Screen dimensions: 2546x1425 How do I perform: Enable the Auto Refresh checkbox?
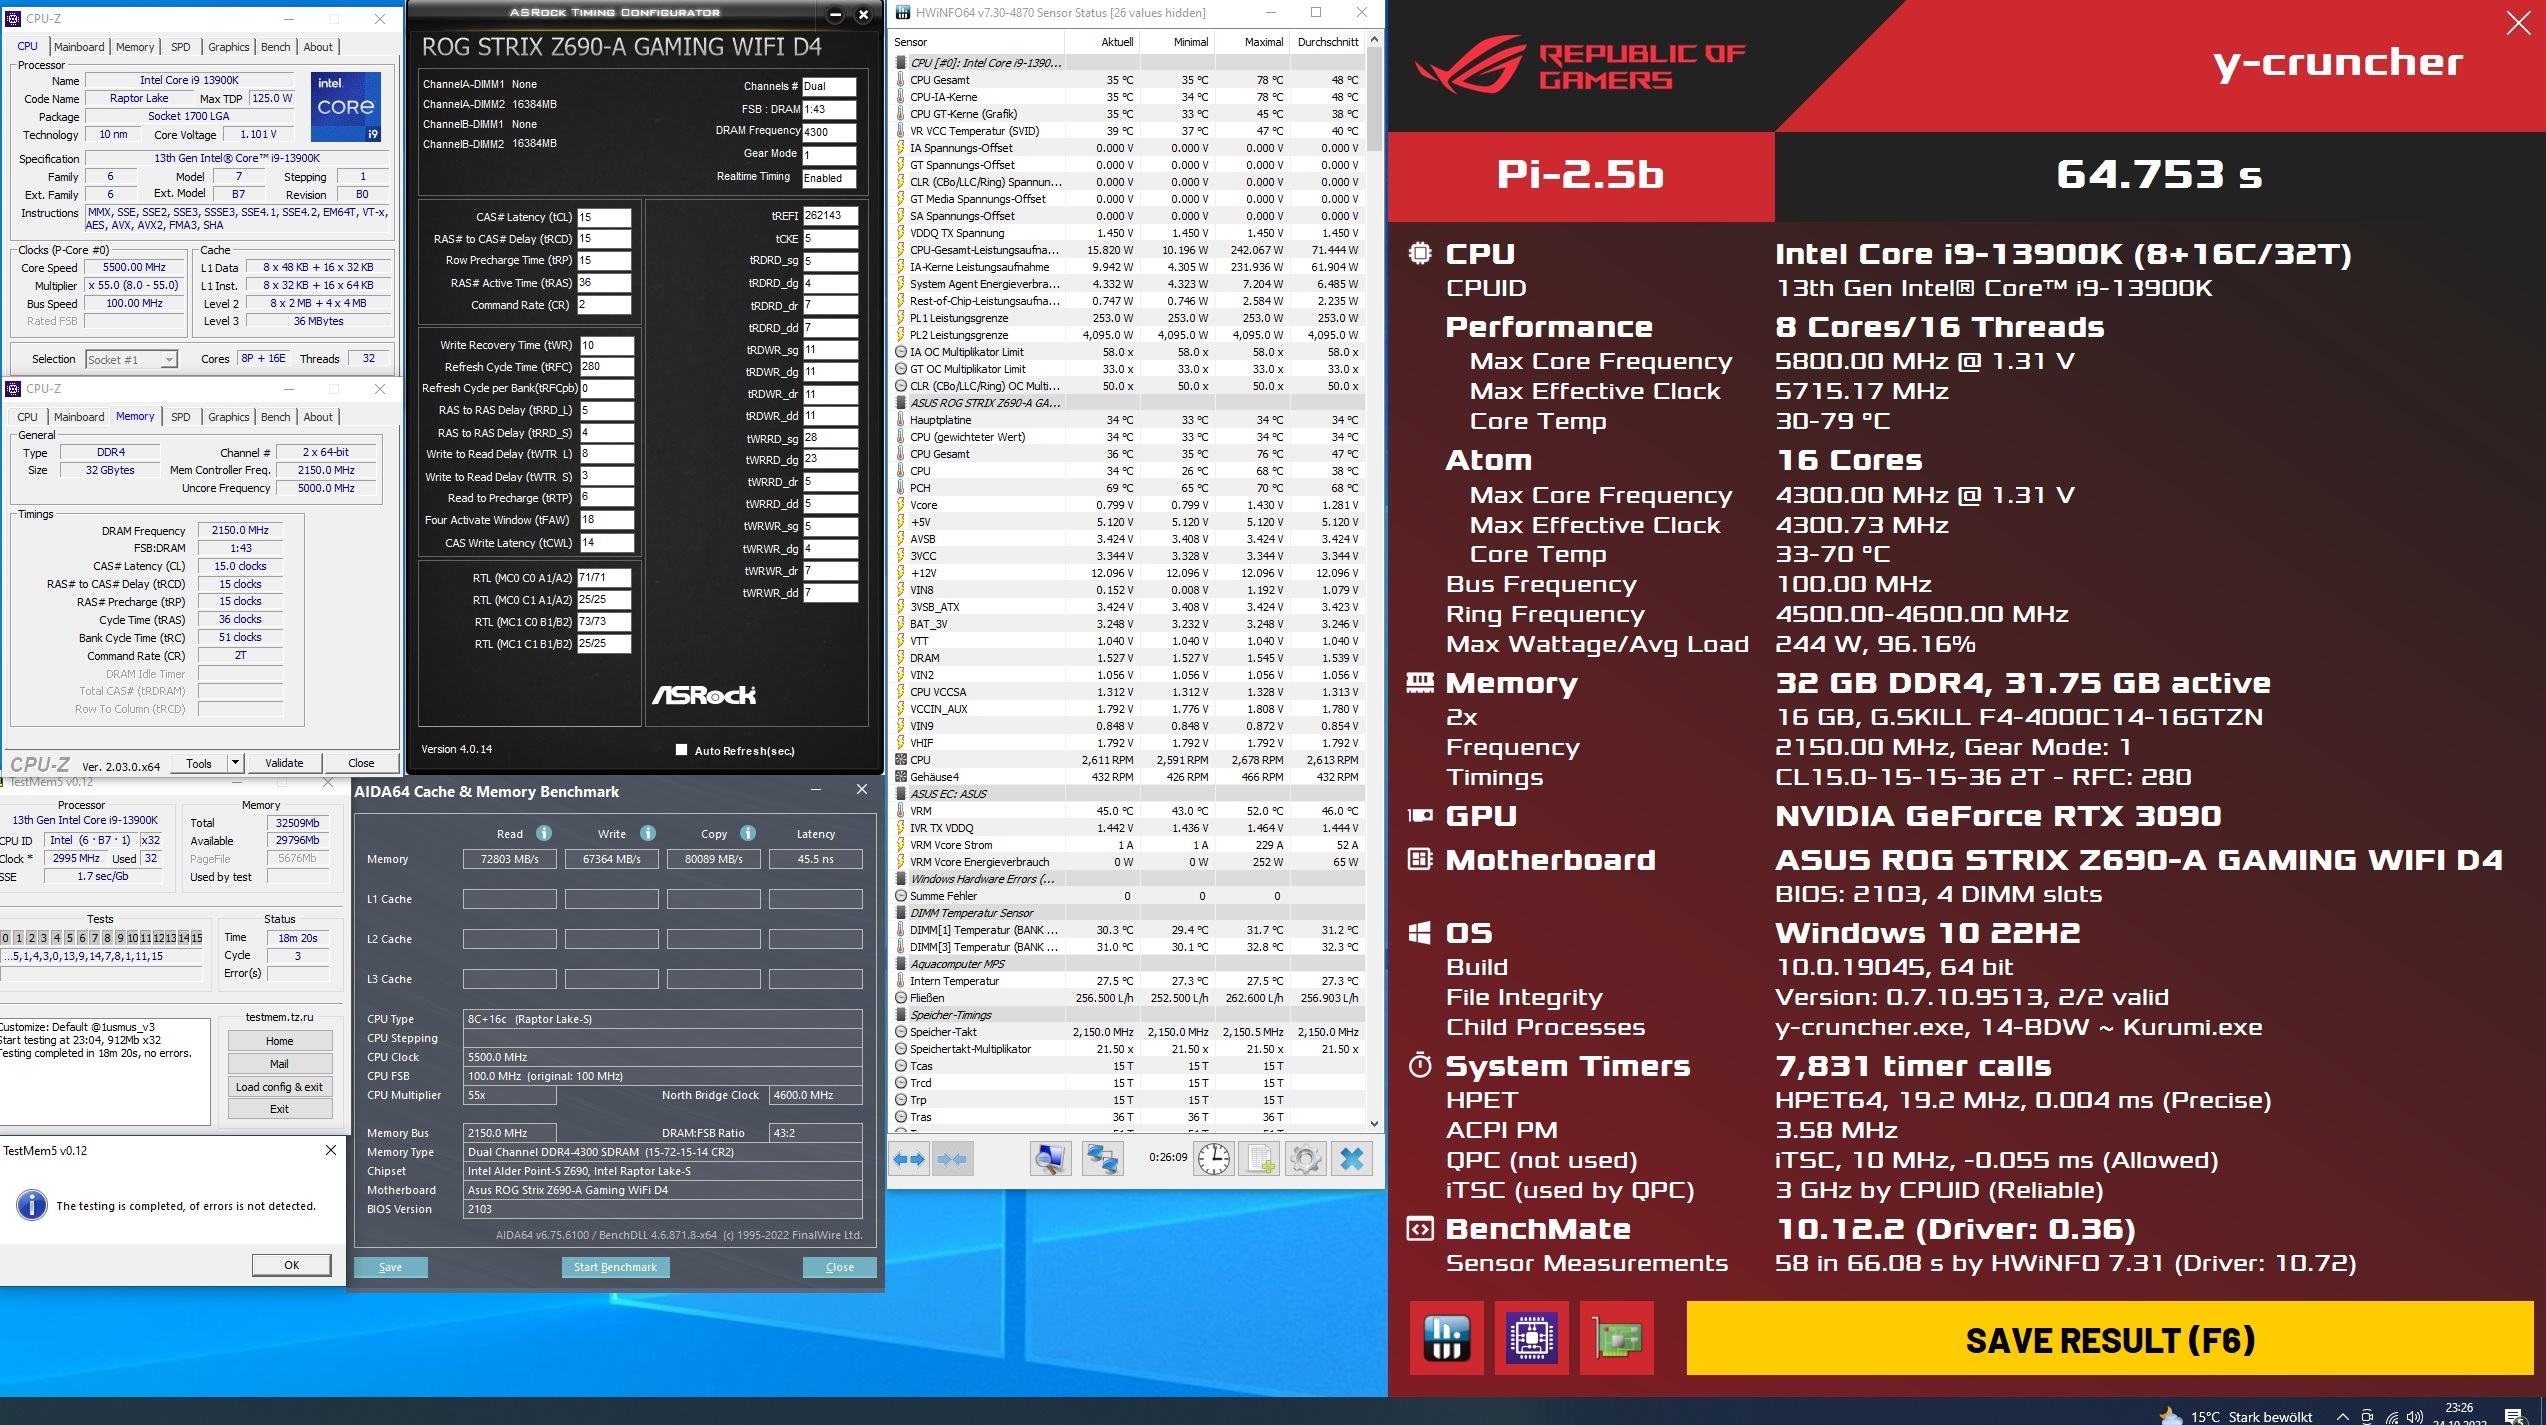pyautogui.click(x=682, y=750)
